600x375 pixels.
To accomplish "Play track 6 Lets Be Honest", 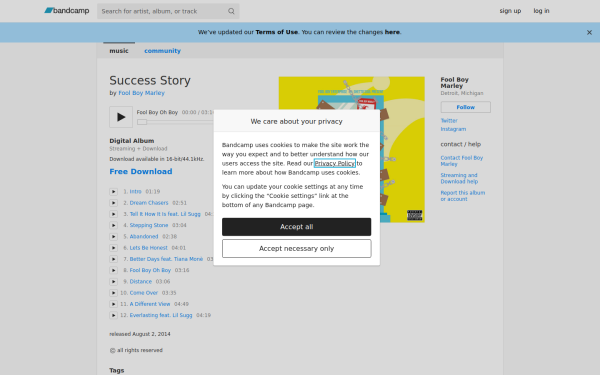I will [x=113, y=248].
